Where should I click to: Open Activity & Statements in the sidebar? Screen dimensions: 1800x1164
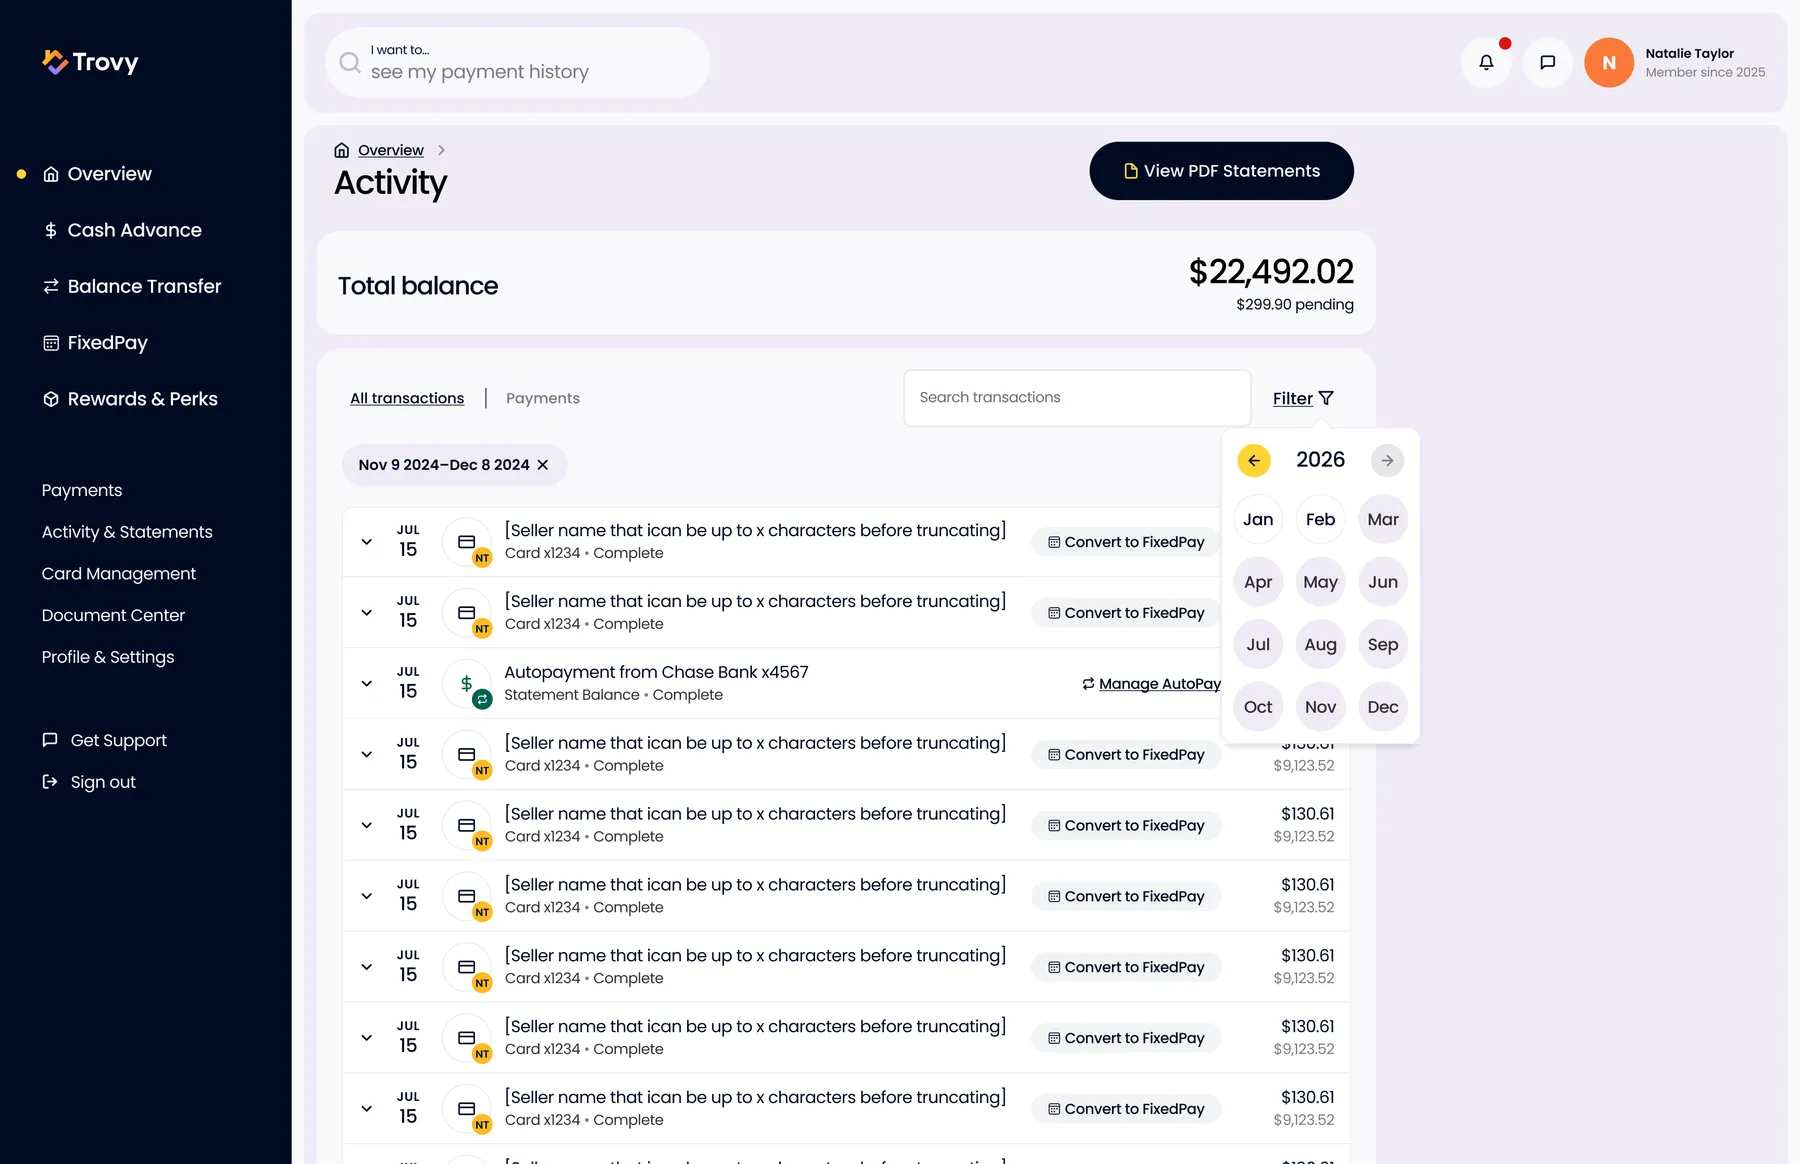tap(127, 532)
